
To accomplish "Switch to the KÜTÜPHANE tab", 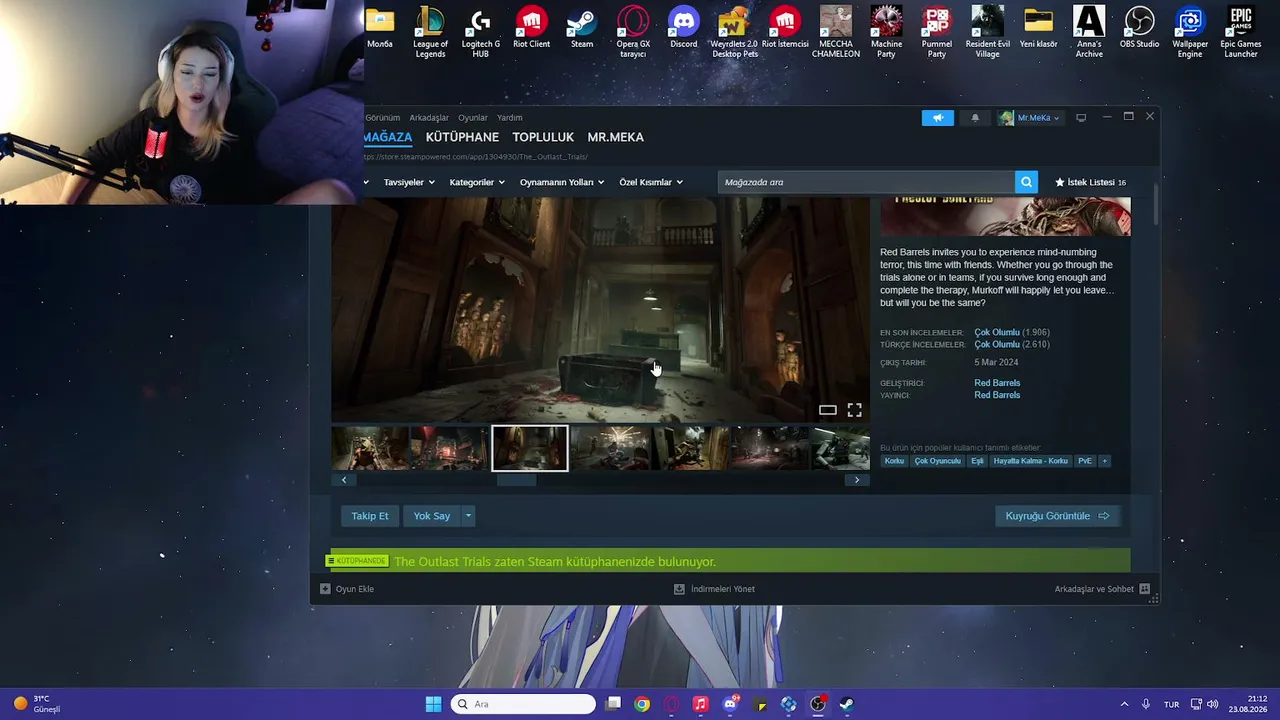I will click(462, 137).
